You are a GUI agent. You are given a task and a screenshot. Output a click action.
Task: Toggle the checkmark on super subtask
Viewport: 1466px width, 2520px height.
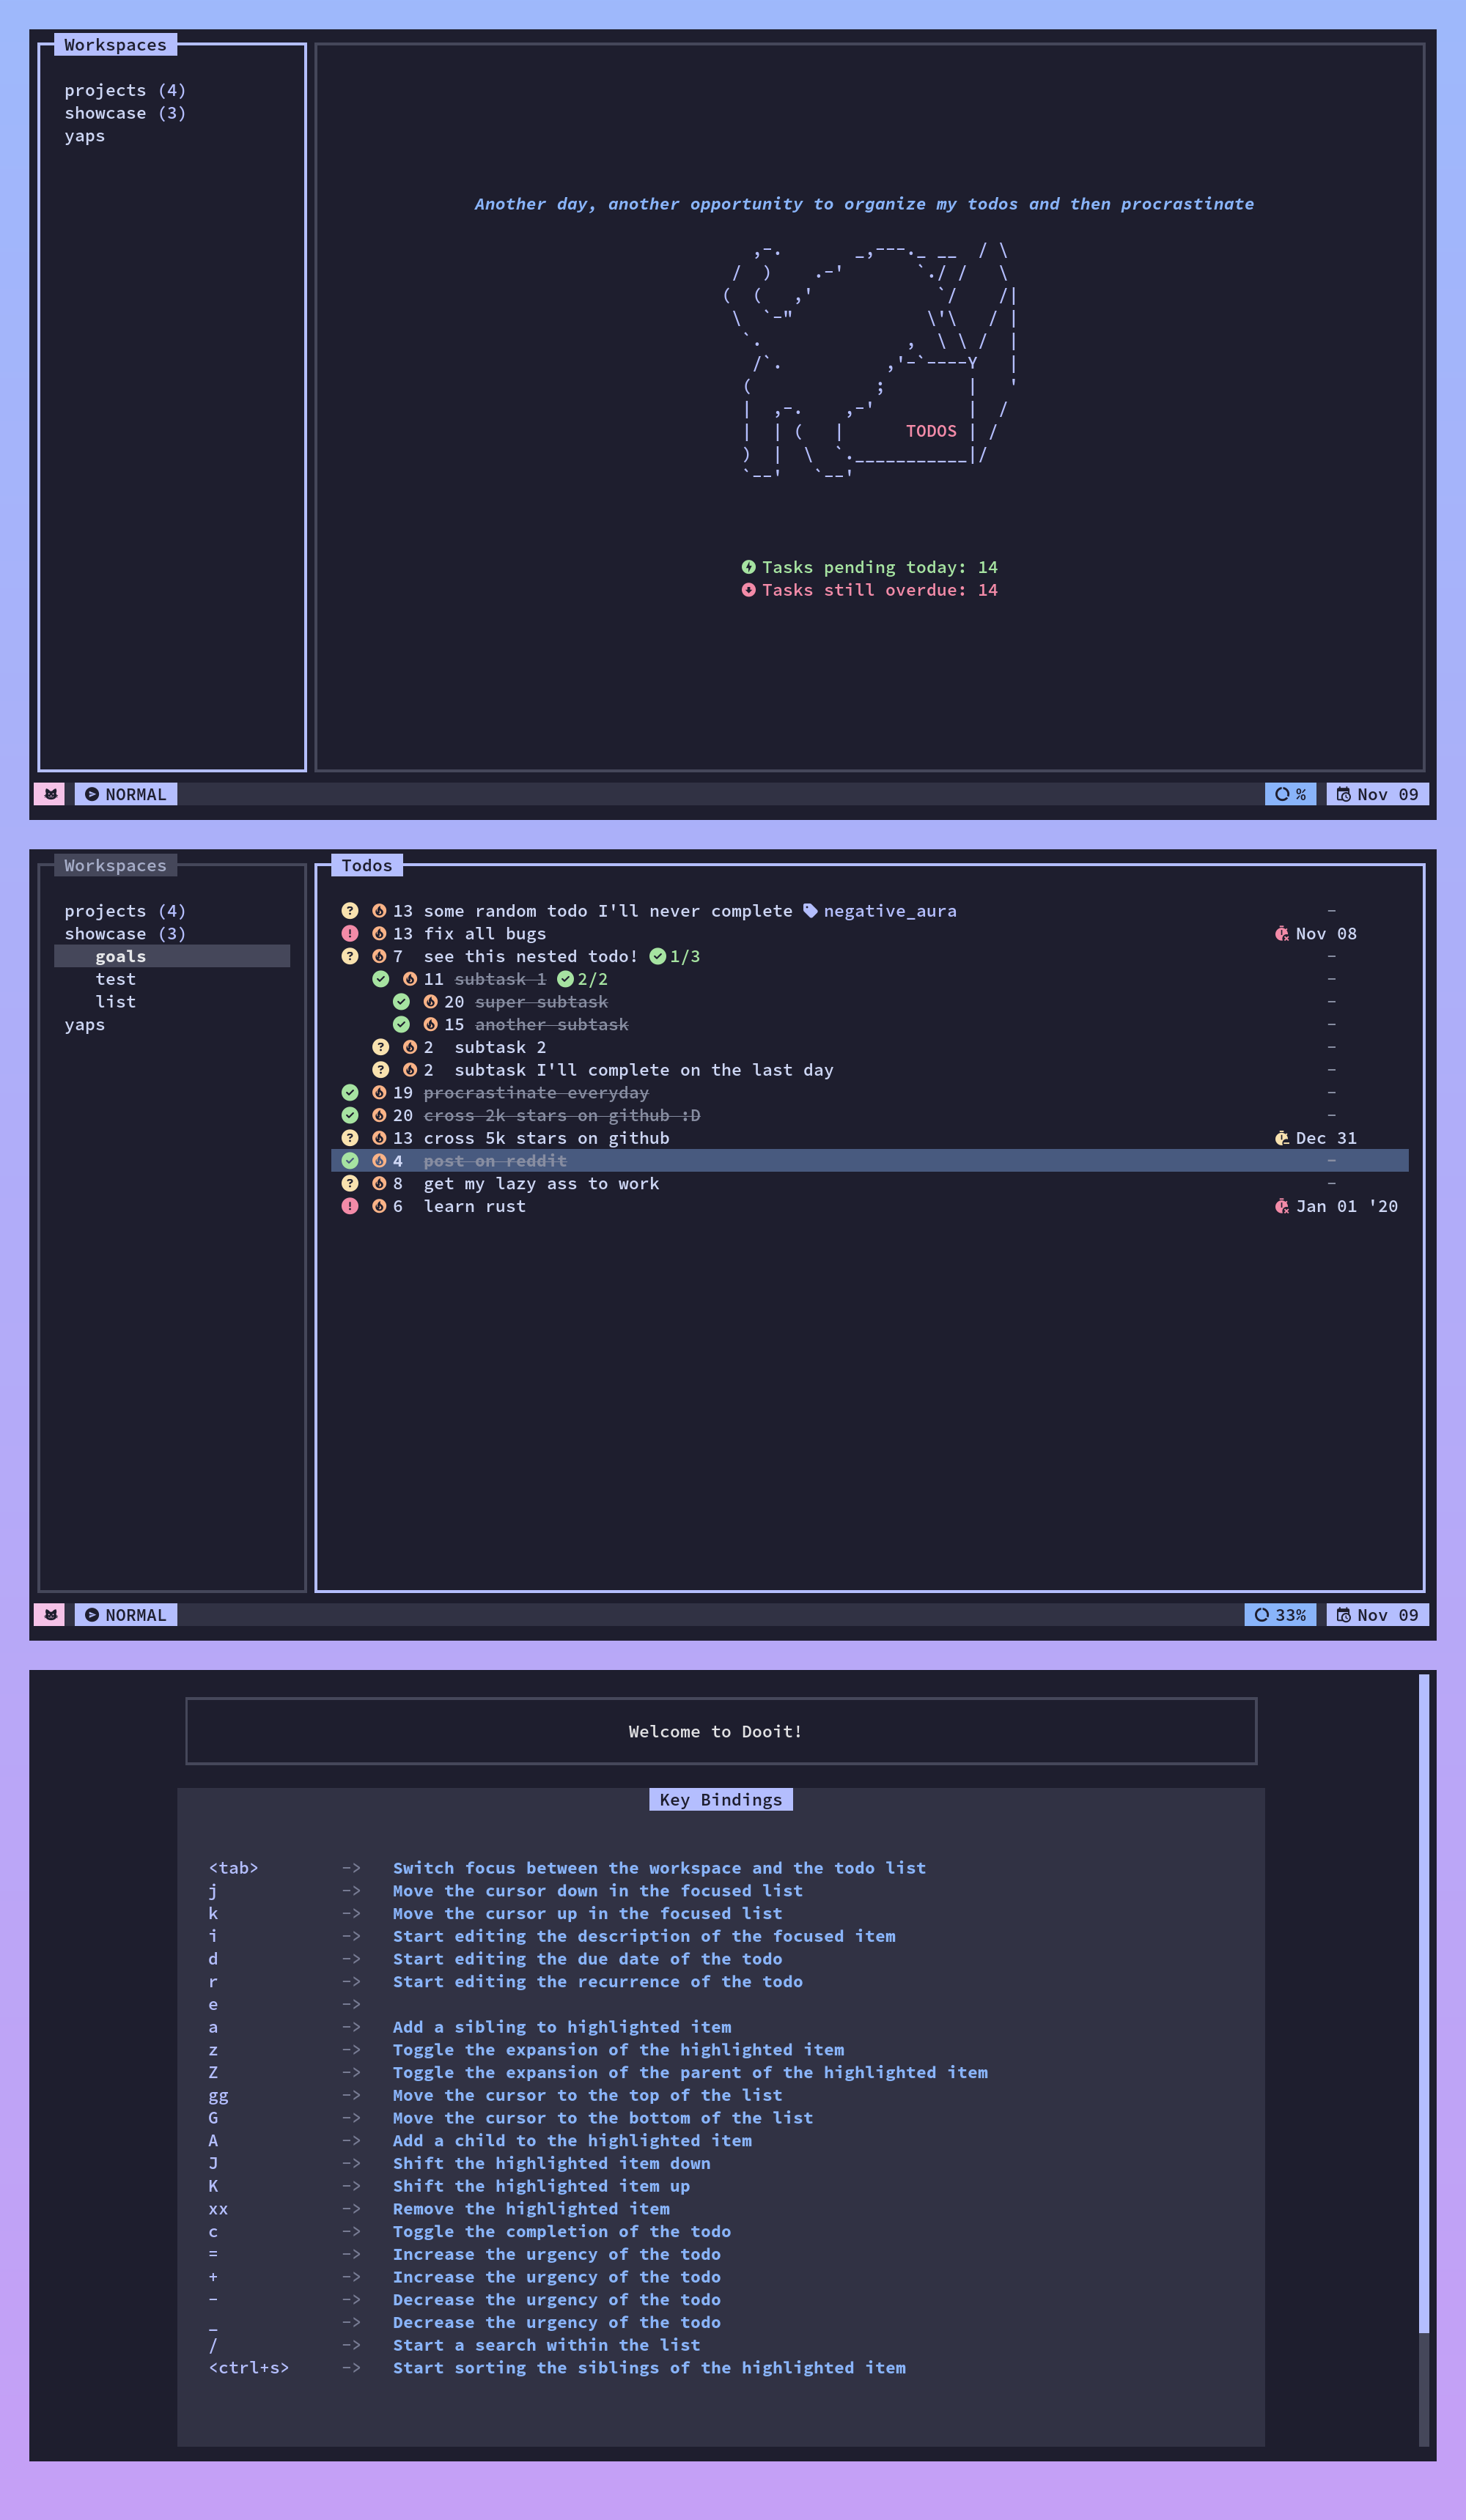(x=402, y=1001)
